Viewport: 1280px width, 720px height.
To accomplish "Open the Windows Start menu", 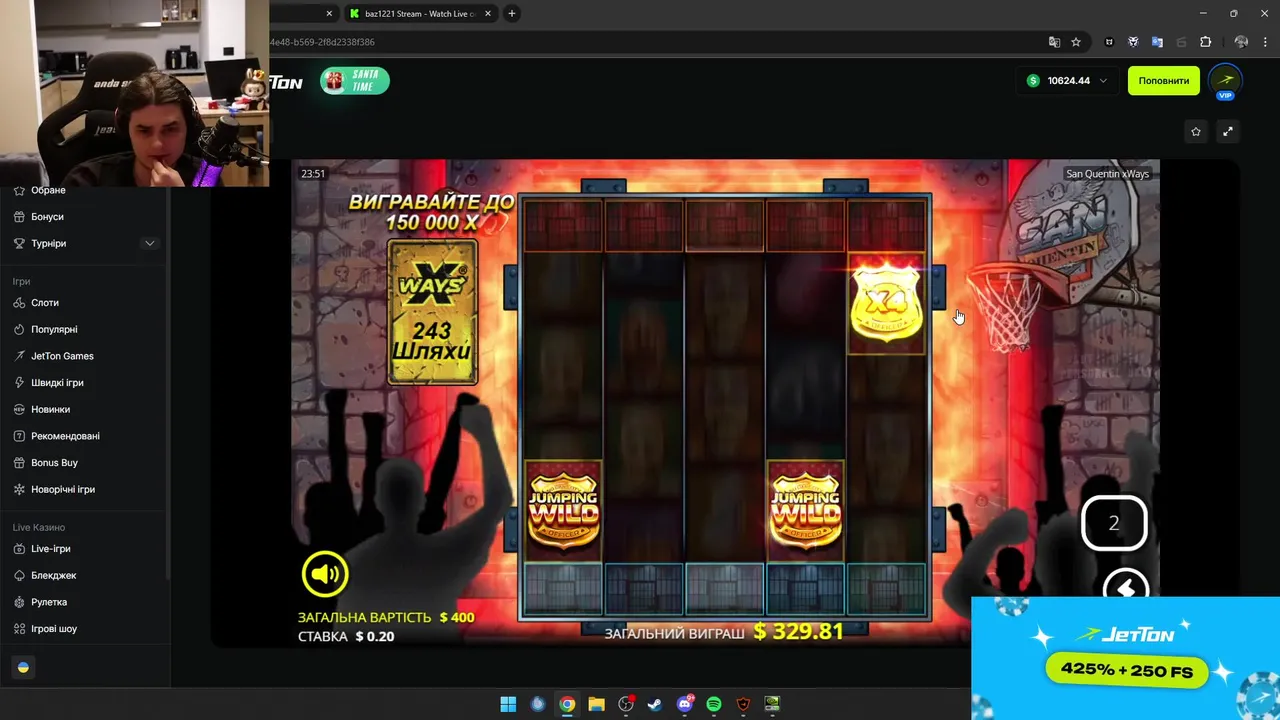I will [508, 704].
